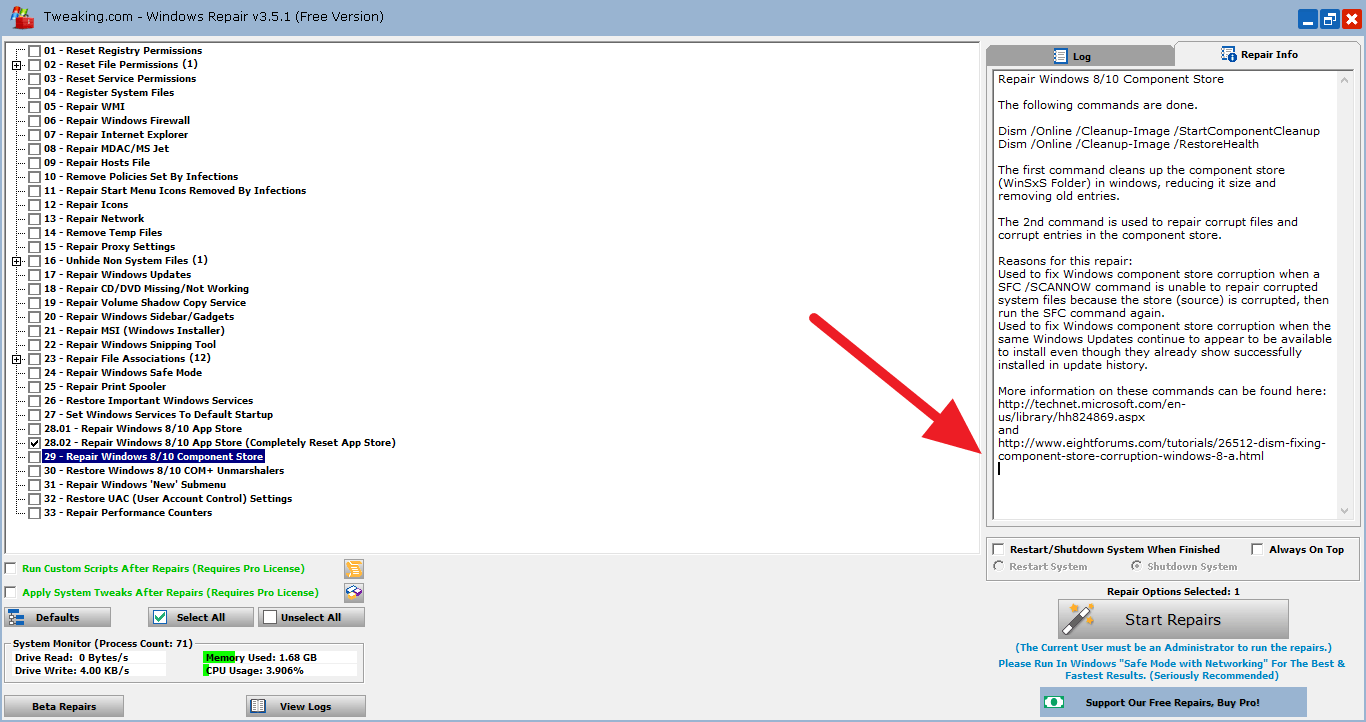
Task: Open the Beta Repairs button
Action: 64,706
